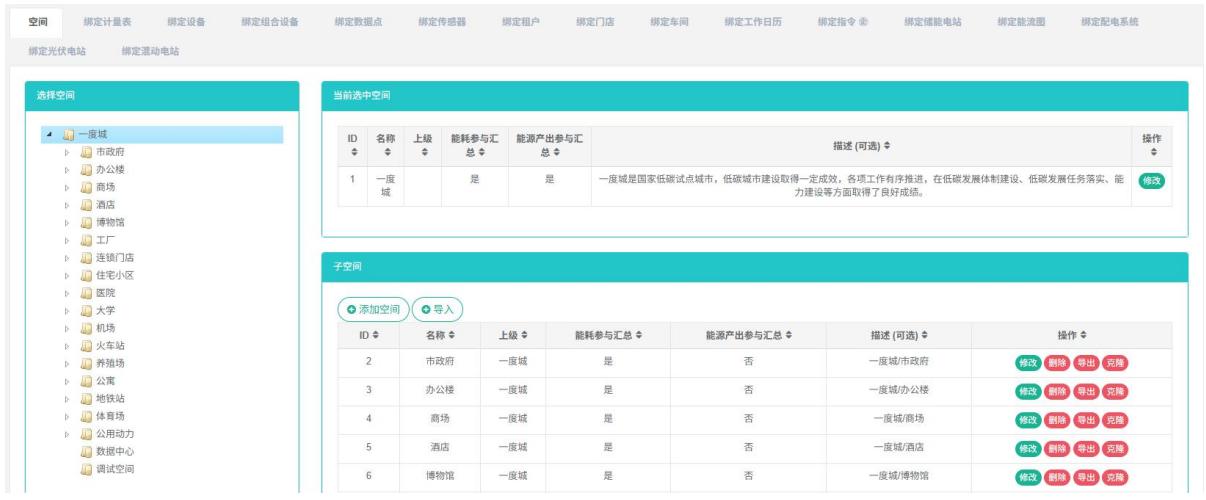Select 机场 in the space tree
The height and width of the screenshot is (500, 1206).
(x=105, y=328)
